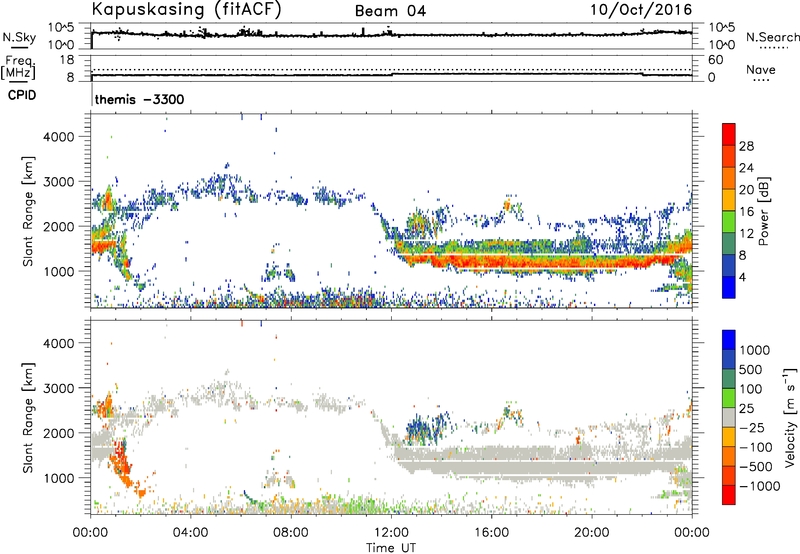The height and width of the screenshot is (554, 800).
Task: Click the '-1000' tick on the Velocity color bar
Action: [x=759, y=486]
